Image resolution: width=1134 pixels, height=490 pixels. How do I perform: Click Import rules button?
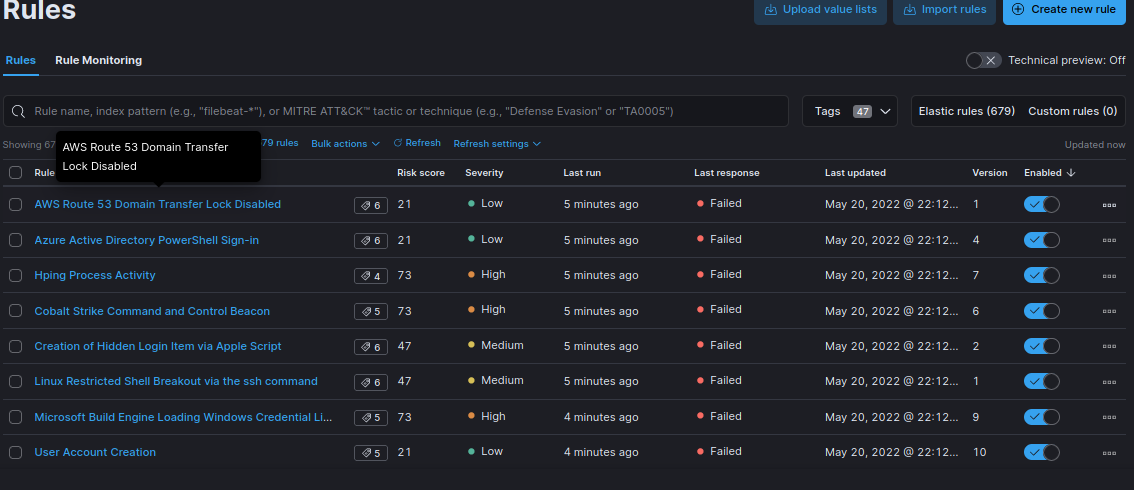pyautogui.click(x=945, y=9)
